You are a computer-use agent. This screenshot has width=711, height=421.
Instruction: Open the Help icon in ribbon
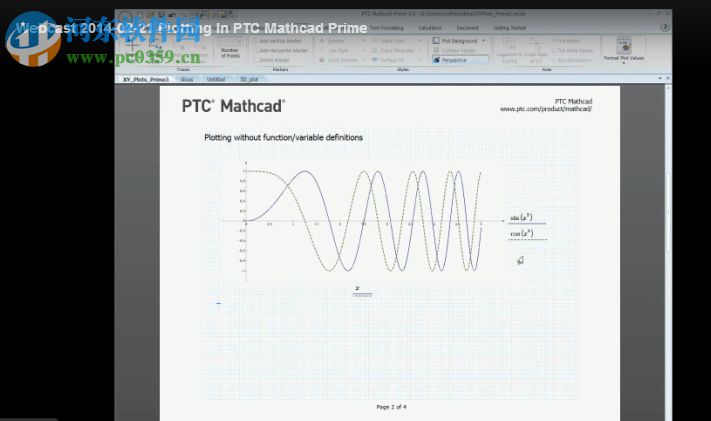tap(665, 27)
